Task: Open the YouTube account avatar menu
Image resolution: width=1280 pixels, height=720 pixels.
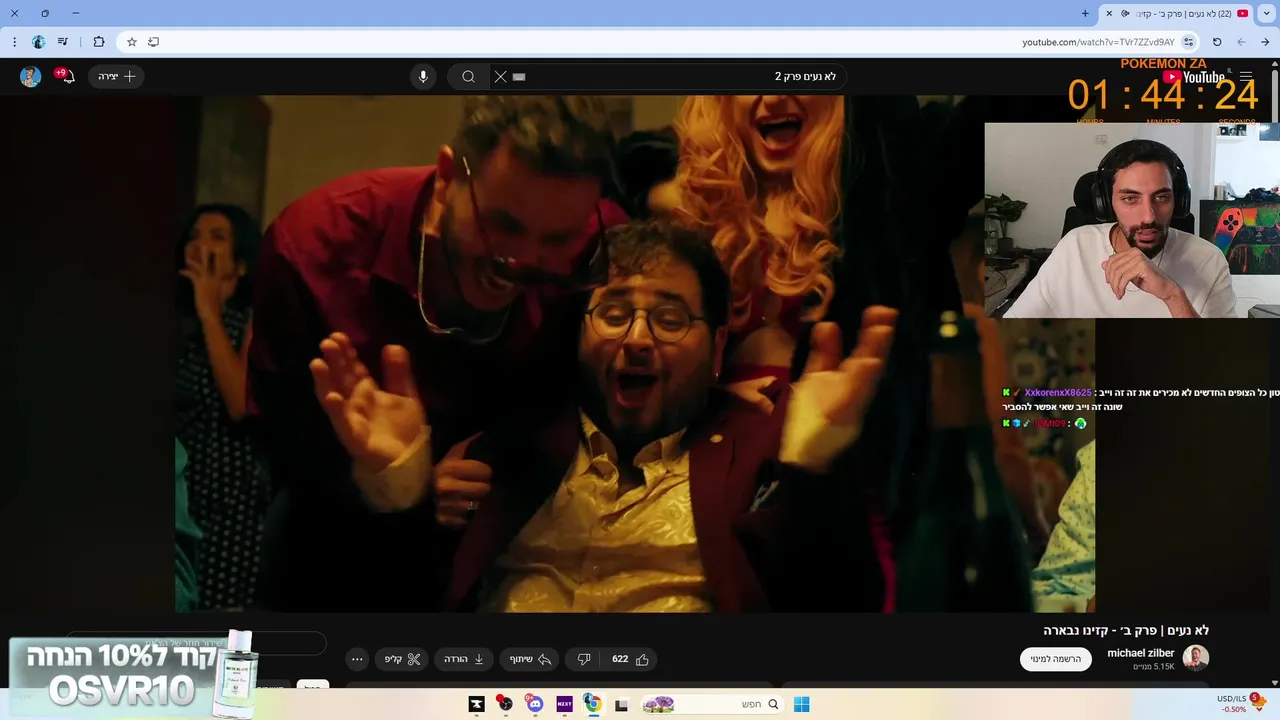Action: point(31,77)
